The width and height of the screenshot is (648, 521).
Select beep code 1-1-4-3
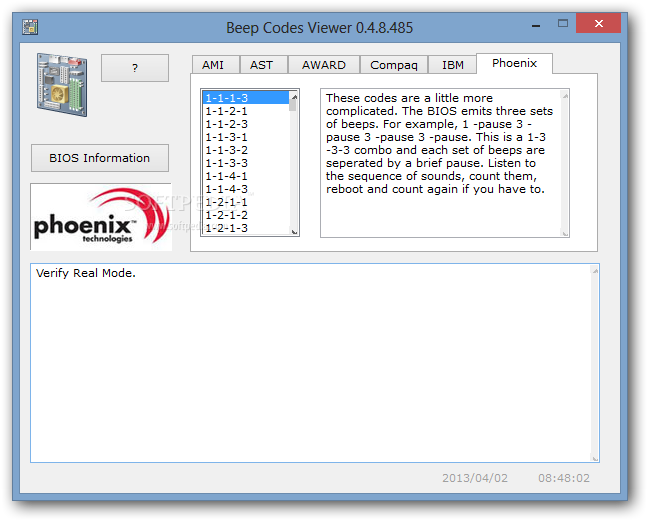click(x=246, y=189)
